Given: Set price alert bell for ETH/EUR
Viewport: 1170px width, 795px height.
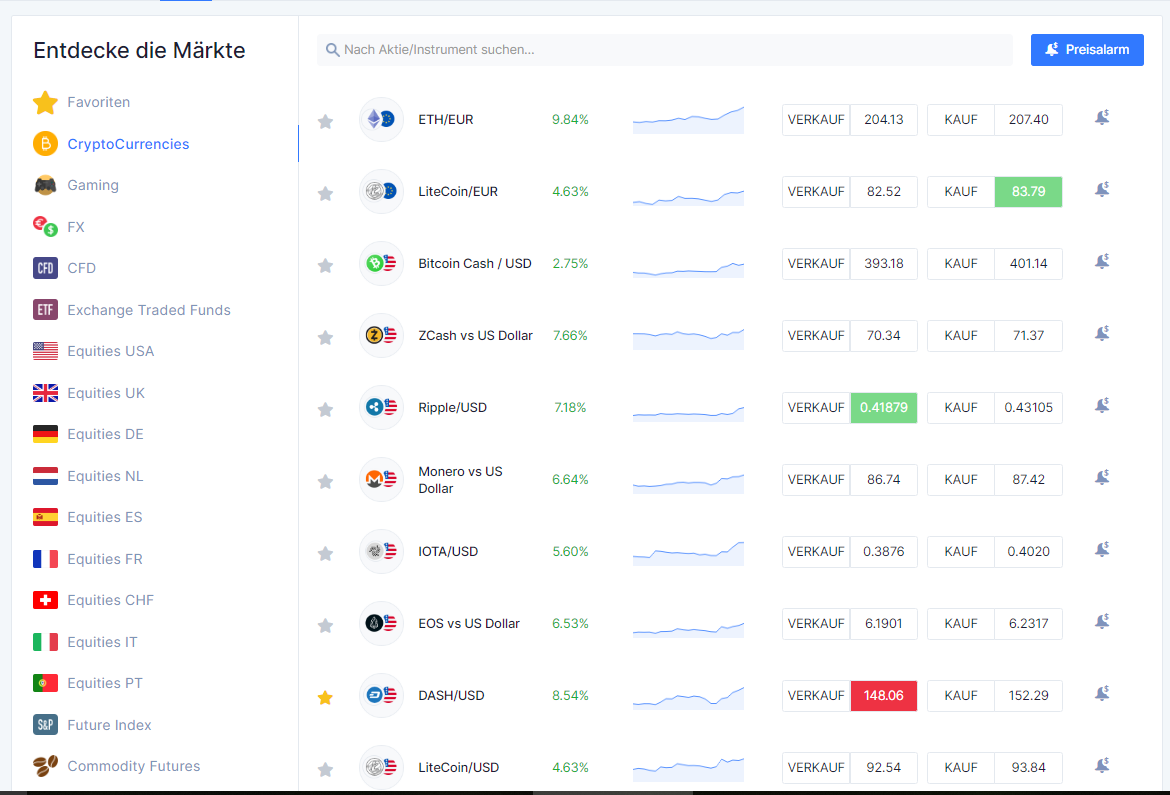Looking at the screenshot, I should pos(1102,117).
